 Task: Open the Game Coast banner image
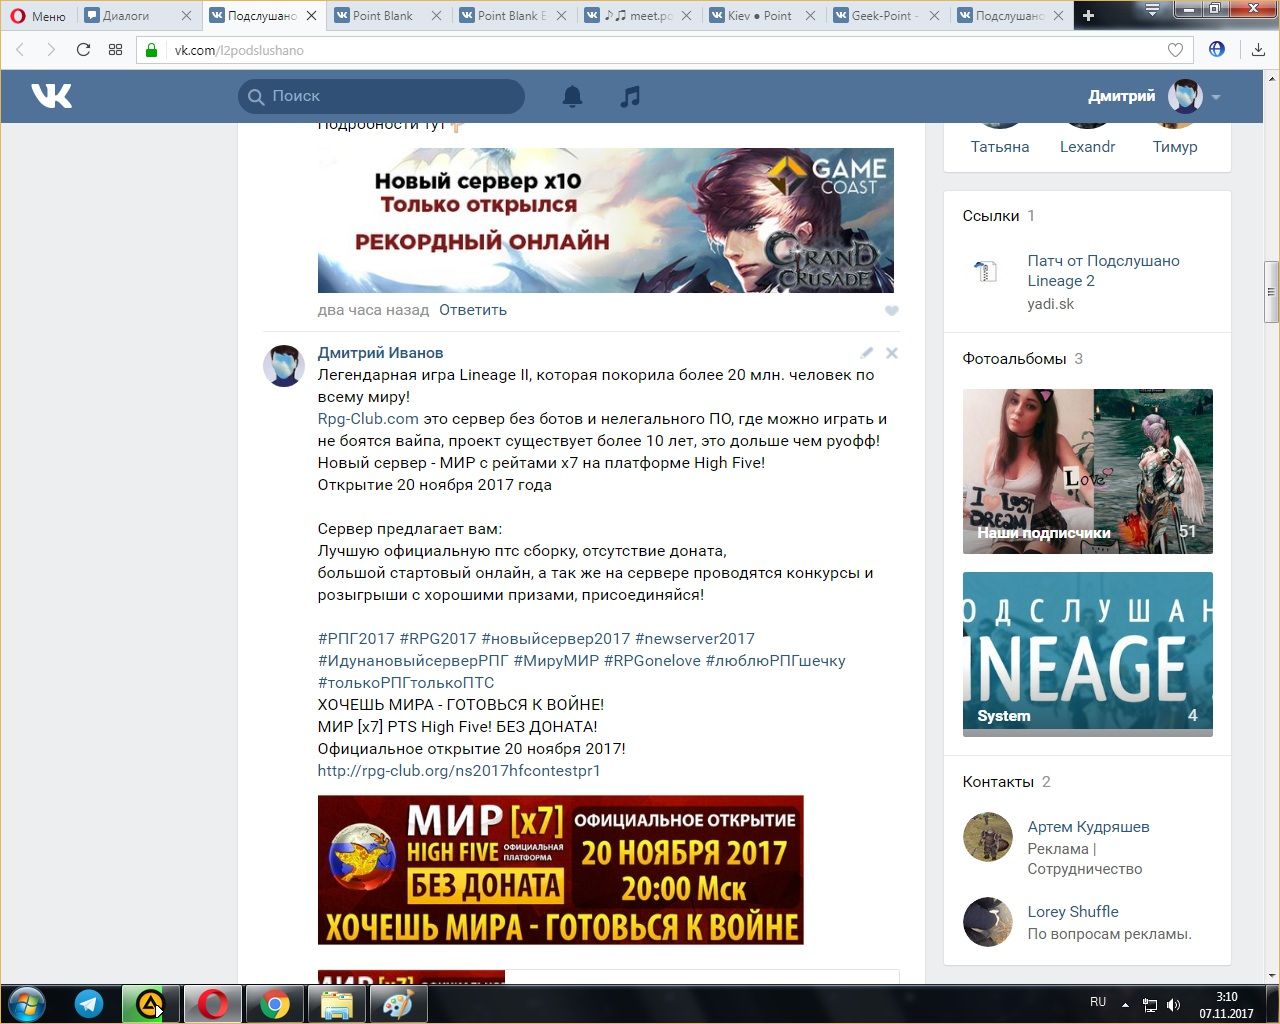point(605,220)
